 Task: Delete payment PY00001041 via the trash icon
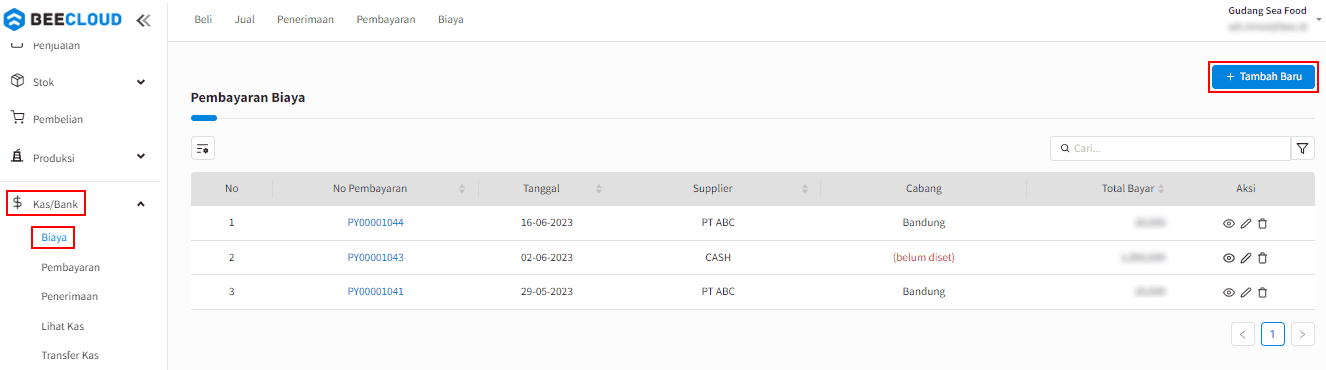tap(1263, 293)
